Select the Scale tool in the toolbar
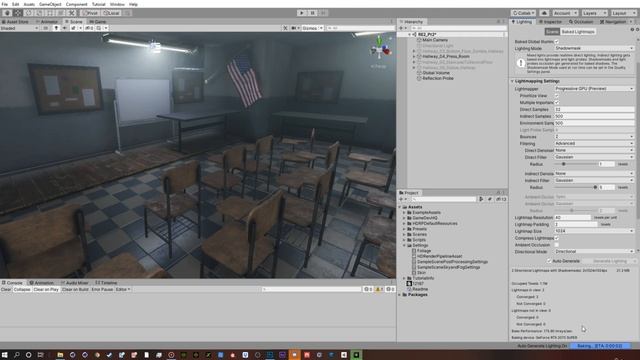This screenshot has height=360, width=640. (40, 13)
